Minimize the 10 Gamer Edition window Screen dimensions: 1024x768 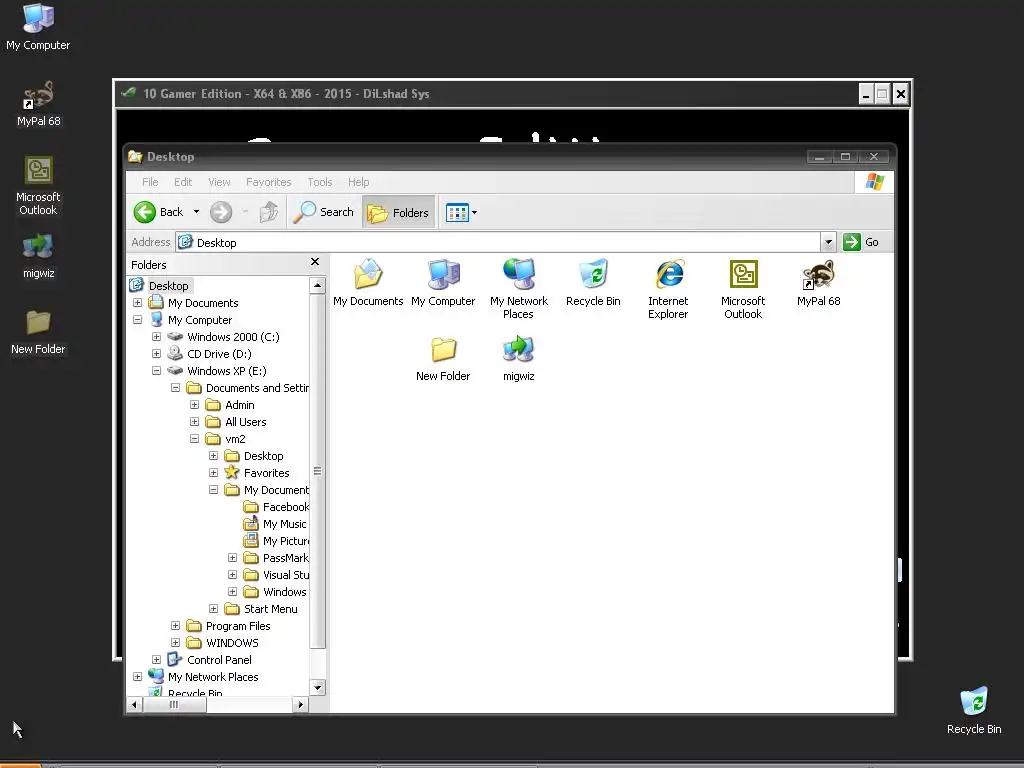click(x=866, y=94)
